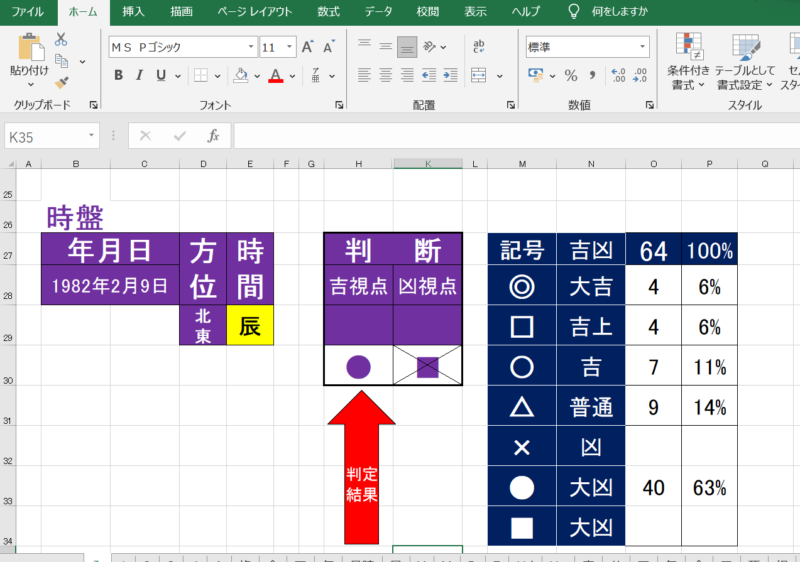Image resolution: width=800 pixels, height=562 pixels.
Task: Toggle Bold formatting
Action: tap(118, 76)
